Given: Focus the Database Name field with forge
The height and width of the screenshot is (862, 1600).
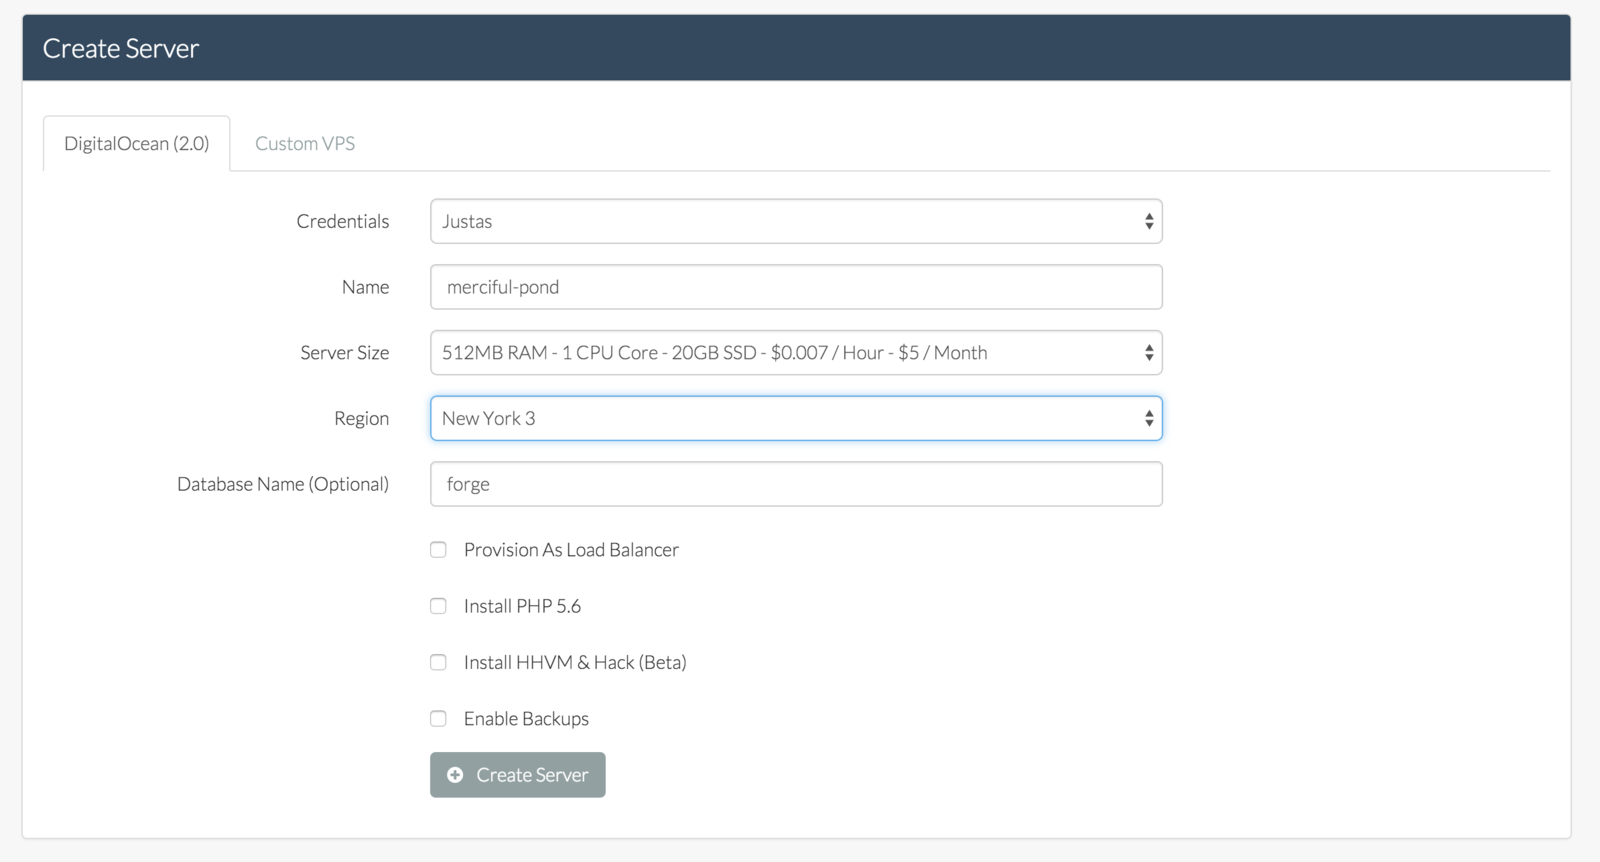Looking at the screenshot, I should (x=796, y=484).
